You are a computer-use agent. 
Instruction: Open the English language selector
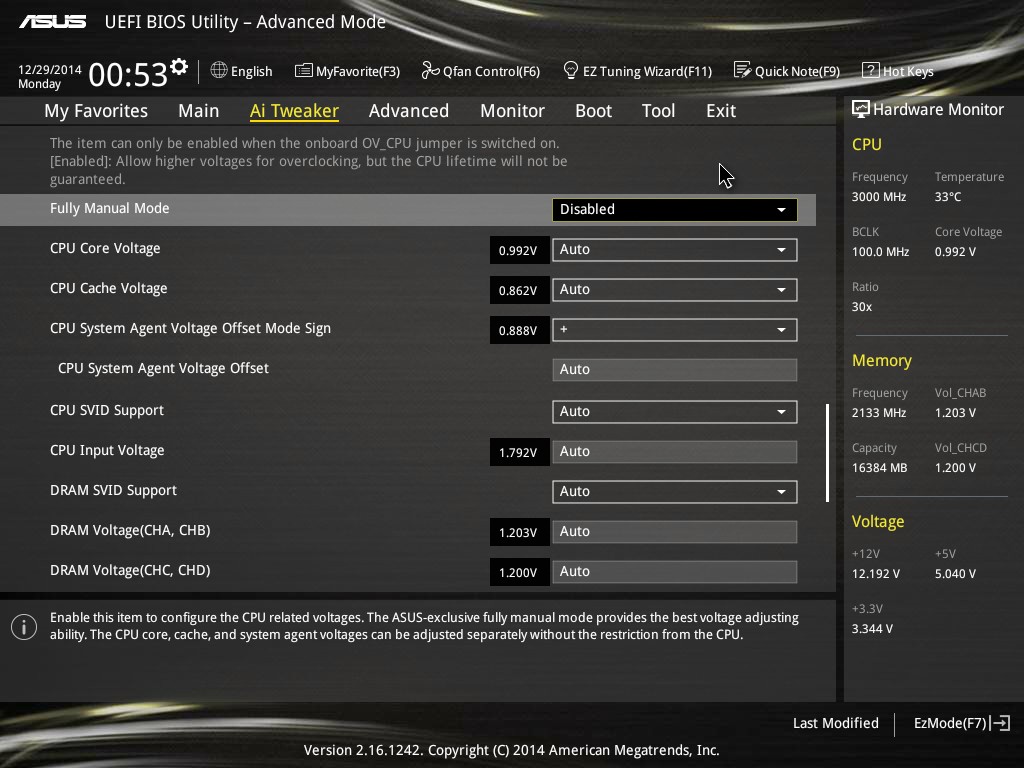[x=242, y=71]
